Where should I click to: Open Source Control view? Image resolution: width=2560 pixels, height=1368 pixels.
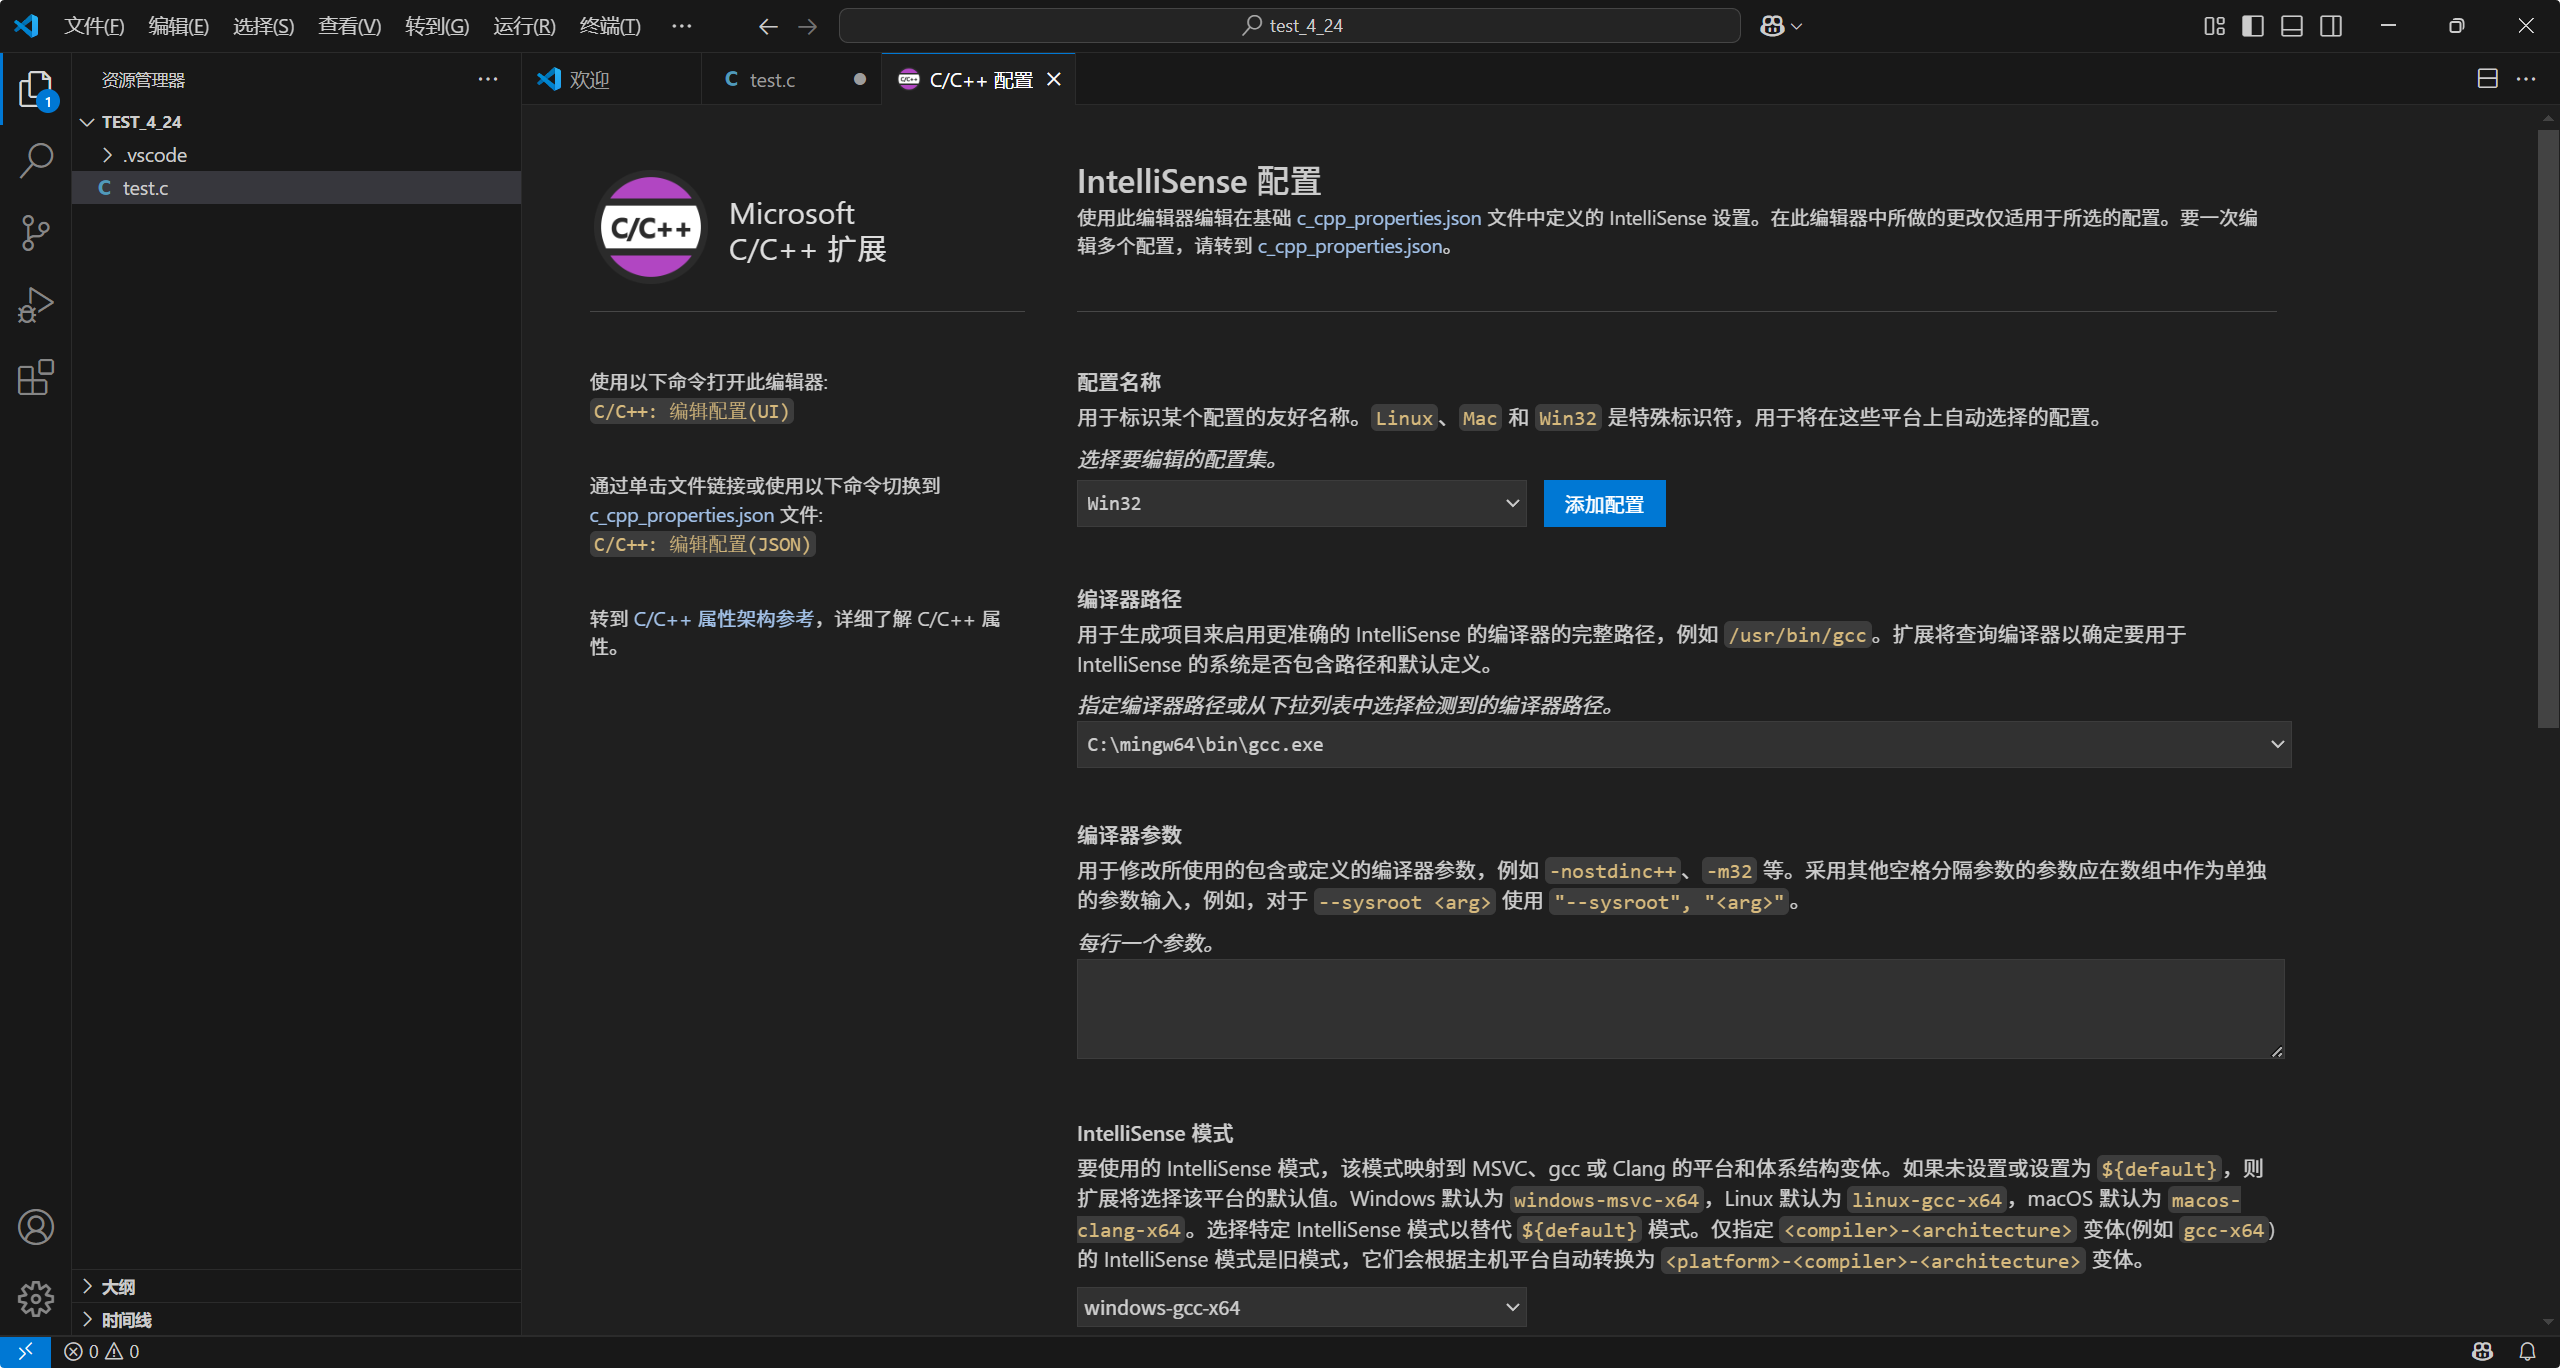point(36,233)
